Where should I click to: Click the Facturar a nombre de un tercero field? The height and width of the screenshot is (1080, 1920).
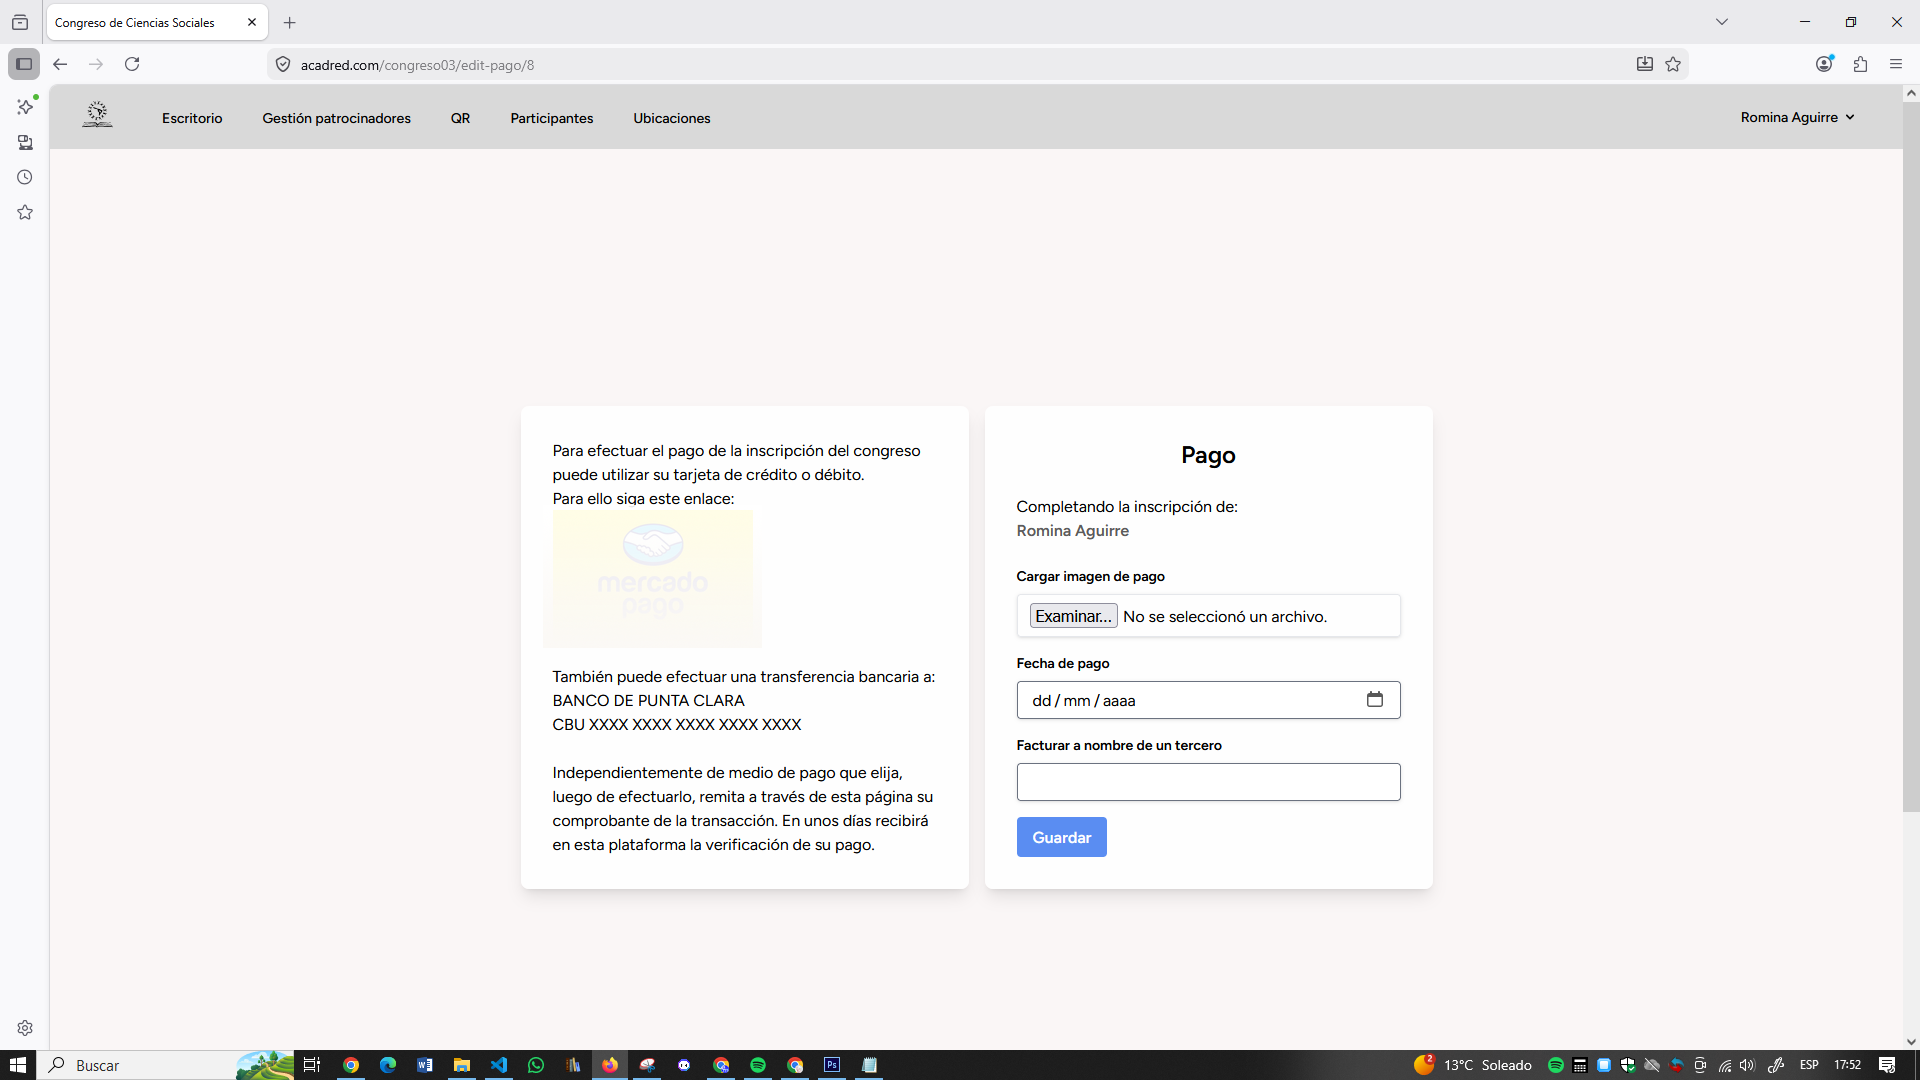tap(1208, 782)
